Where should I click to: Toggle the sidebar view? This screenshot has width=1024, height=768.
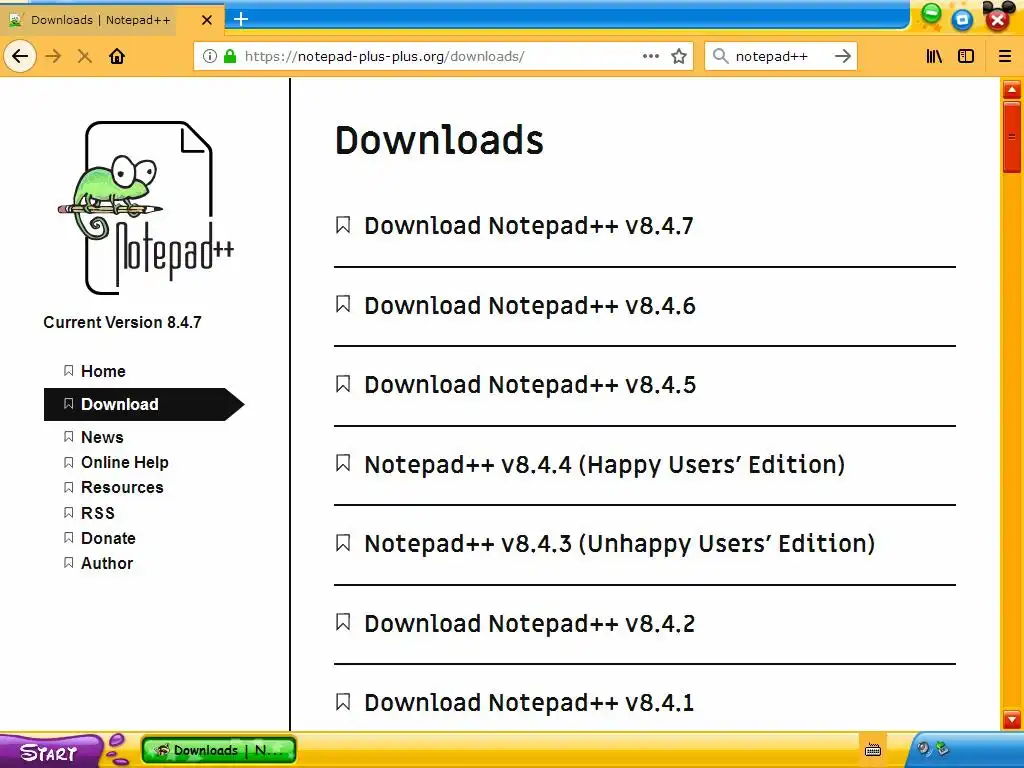click(966, 56)
